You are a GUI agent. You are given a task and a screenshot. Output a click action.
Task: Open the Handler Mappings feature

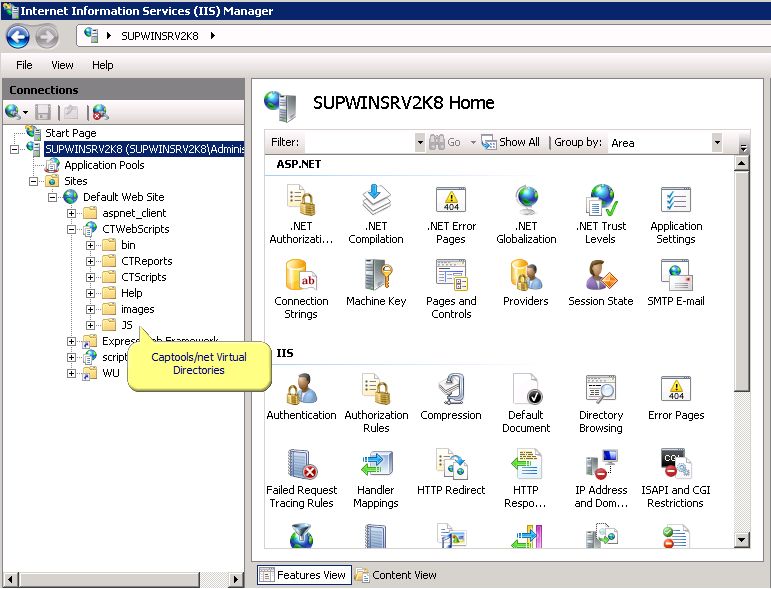pos(376,478)
